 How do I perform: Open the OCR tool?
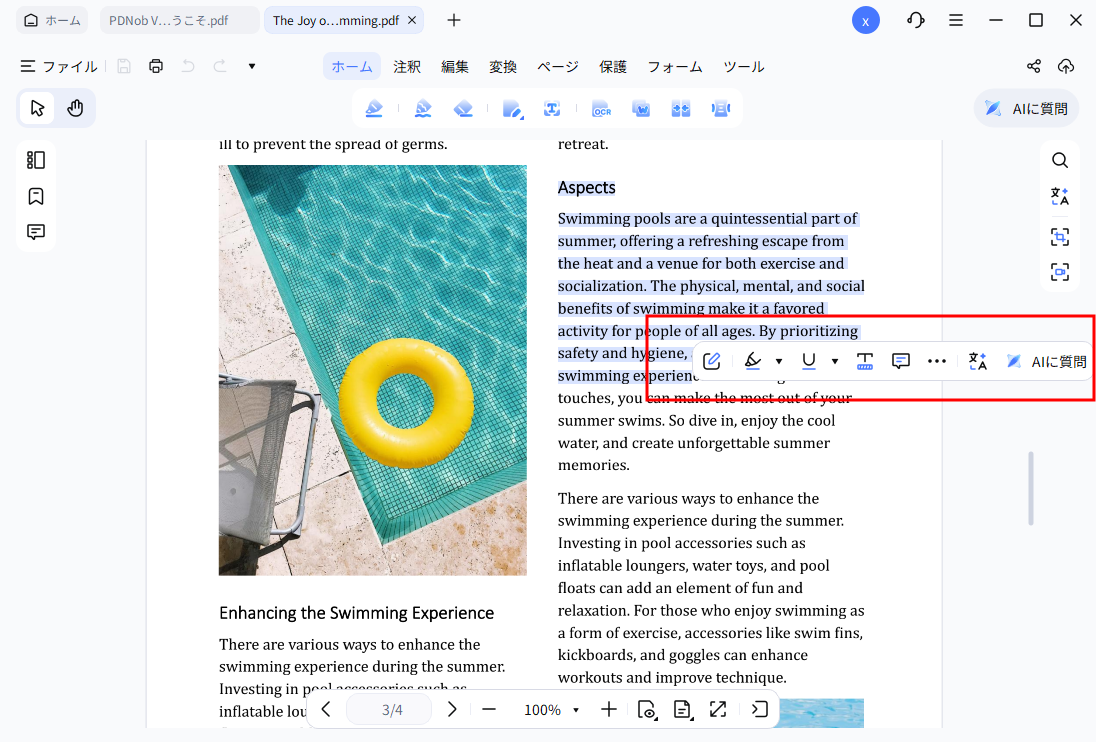point(601,108)
